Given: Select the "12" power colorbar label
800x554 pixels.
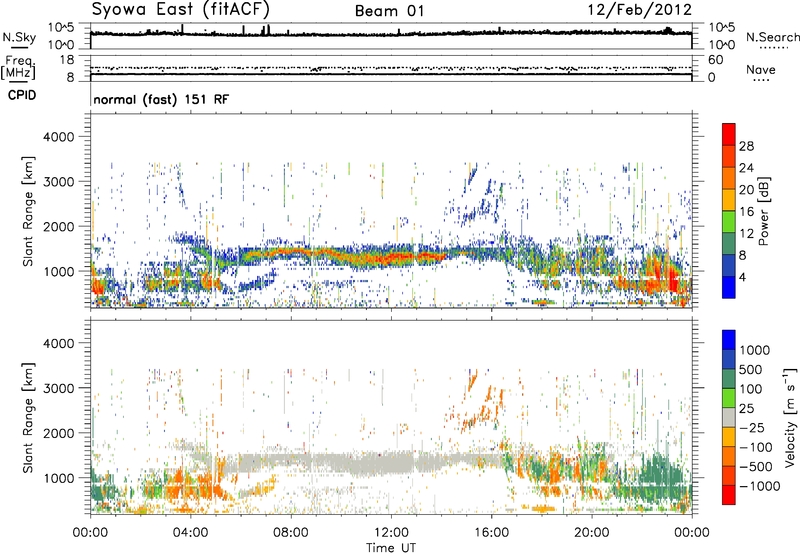Looking at the screenshot, I should point(746,234).
